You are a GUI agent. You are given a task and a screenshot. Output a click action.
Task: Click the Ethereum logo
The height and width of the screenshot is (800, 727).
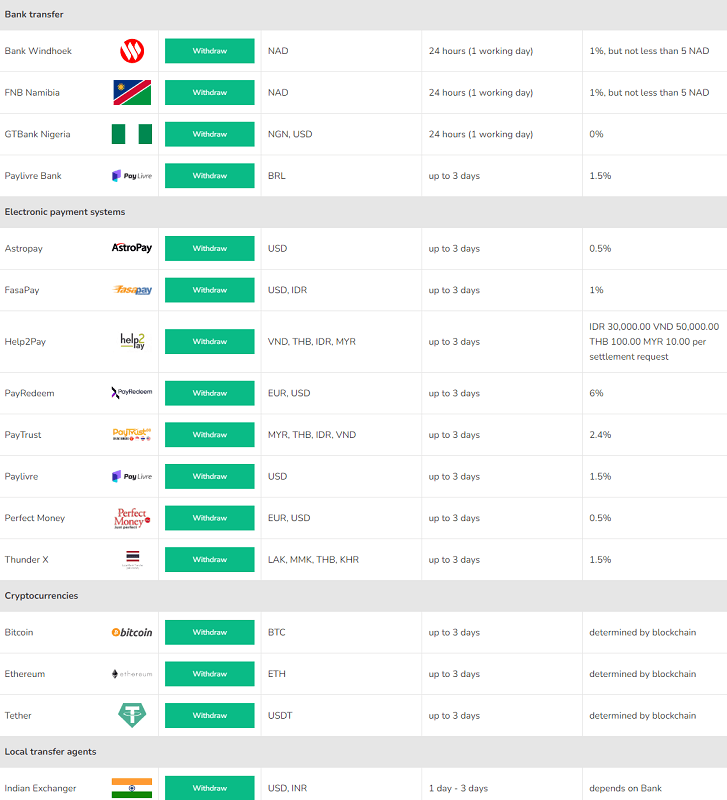click(132, 674)
